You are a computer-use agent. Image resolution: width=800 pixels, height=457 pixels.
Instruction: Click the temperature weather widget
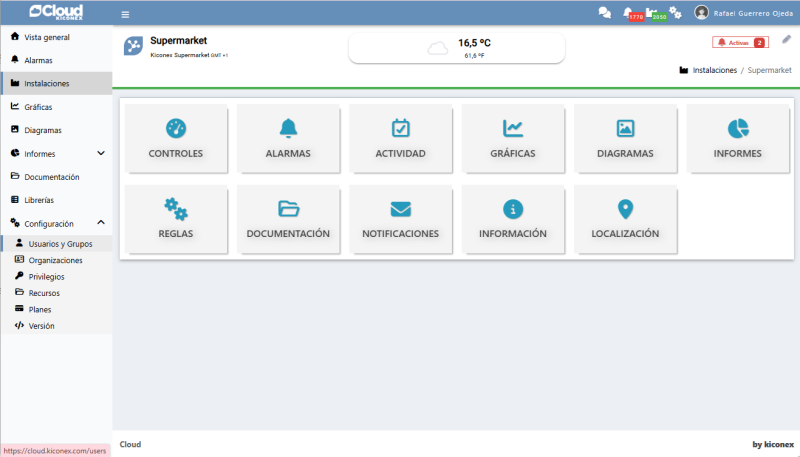[x=456, y=48]
